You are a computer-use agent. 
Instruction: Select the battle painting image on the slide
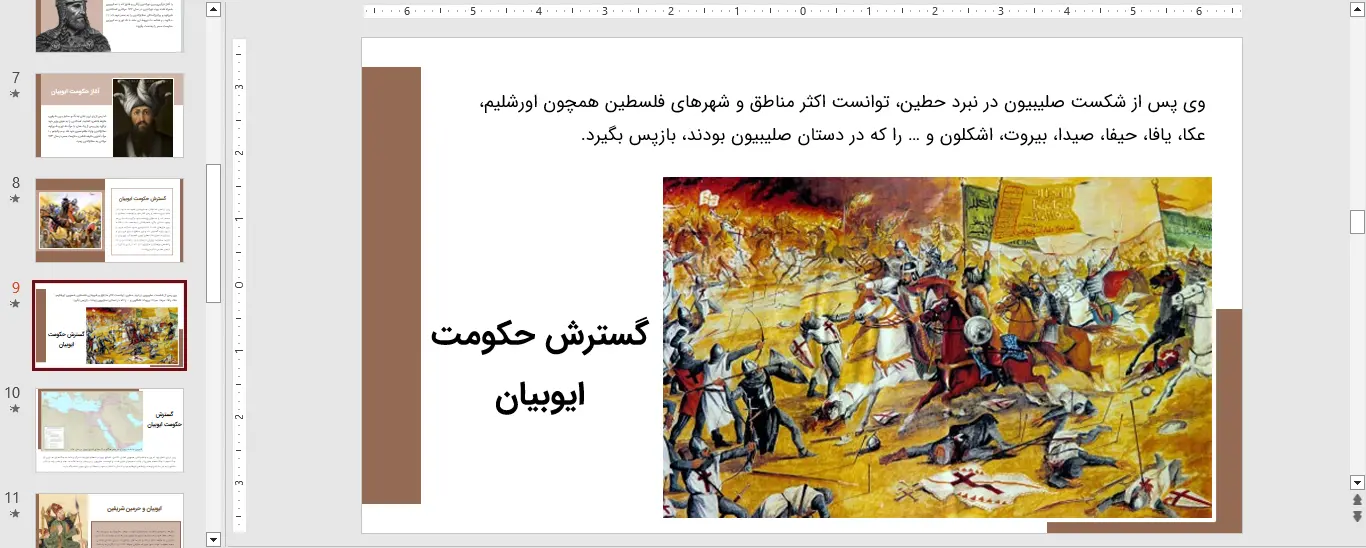click(x=937, y=347)
